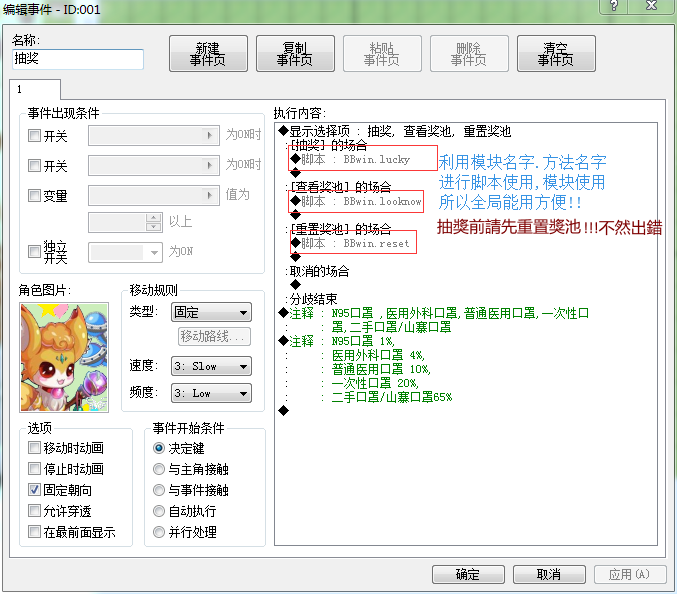
Task: Open the second 开关 selector field
Action: pyautogui.click(x=154, y=165)
